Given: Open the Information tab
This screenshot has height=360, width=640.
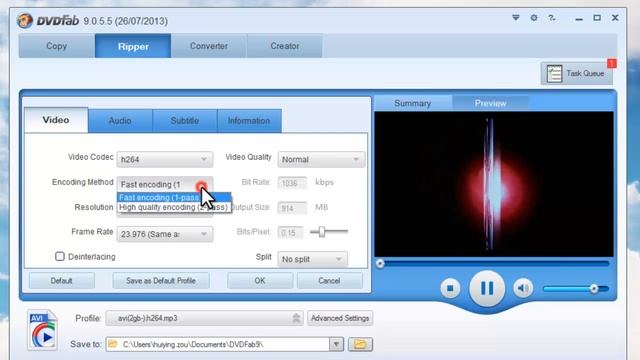Looking at the screenshot, I should [x=249, y=121].
